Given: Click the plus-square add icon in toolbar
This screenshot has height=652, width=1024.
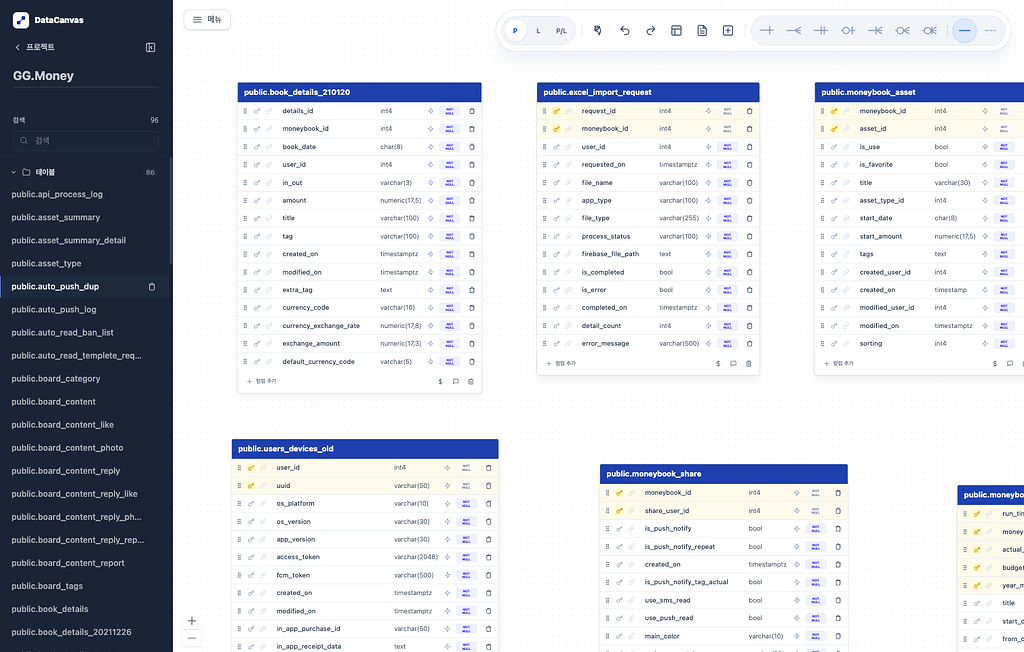Looking at the screenshot, I should pyautogui.click(x=728, y=31).
